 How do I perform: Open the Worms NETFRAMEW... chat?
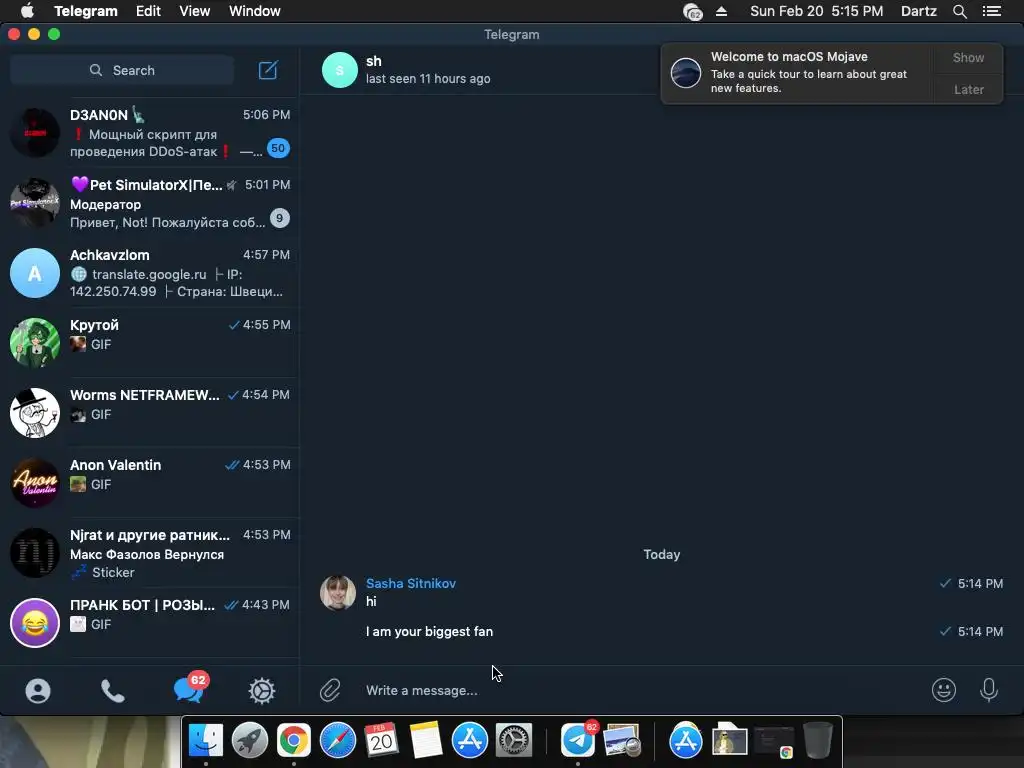click(x=150, y=412)
